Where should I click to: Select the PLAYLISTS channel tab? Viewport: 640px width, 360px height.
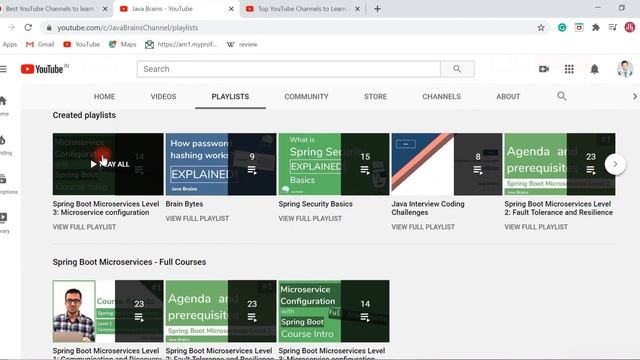pos(230,96)
